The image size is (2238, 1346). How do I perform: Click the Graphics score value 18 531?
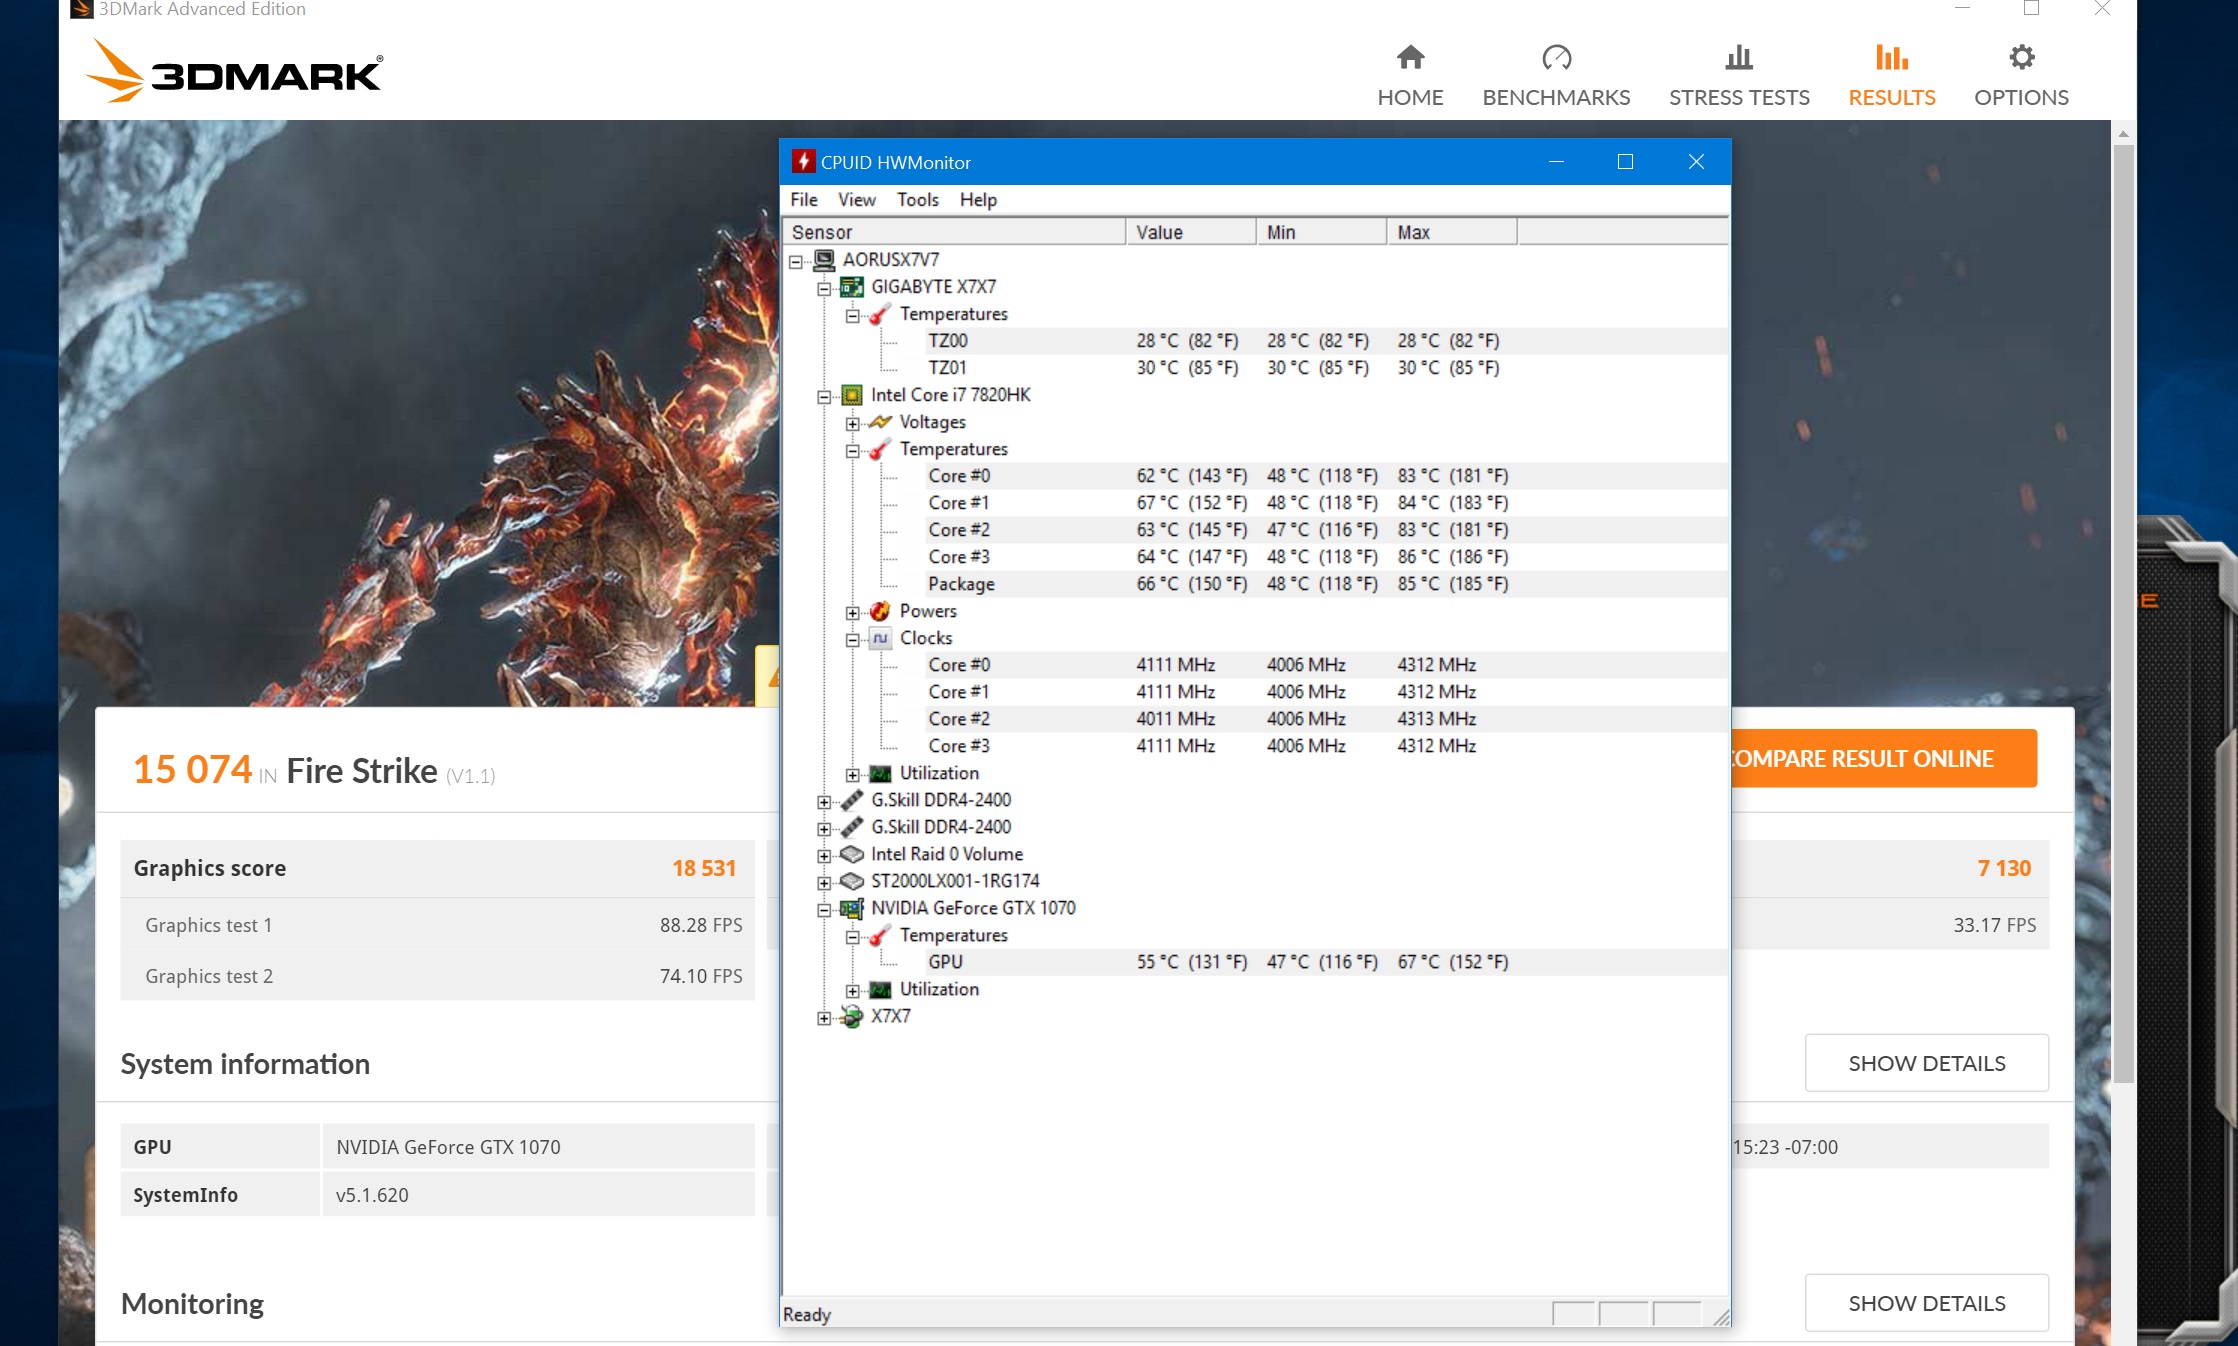click(704, 868)
